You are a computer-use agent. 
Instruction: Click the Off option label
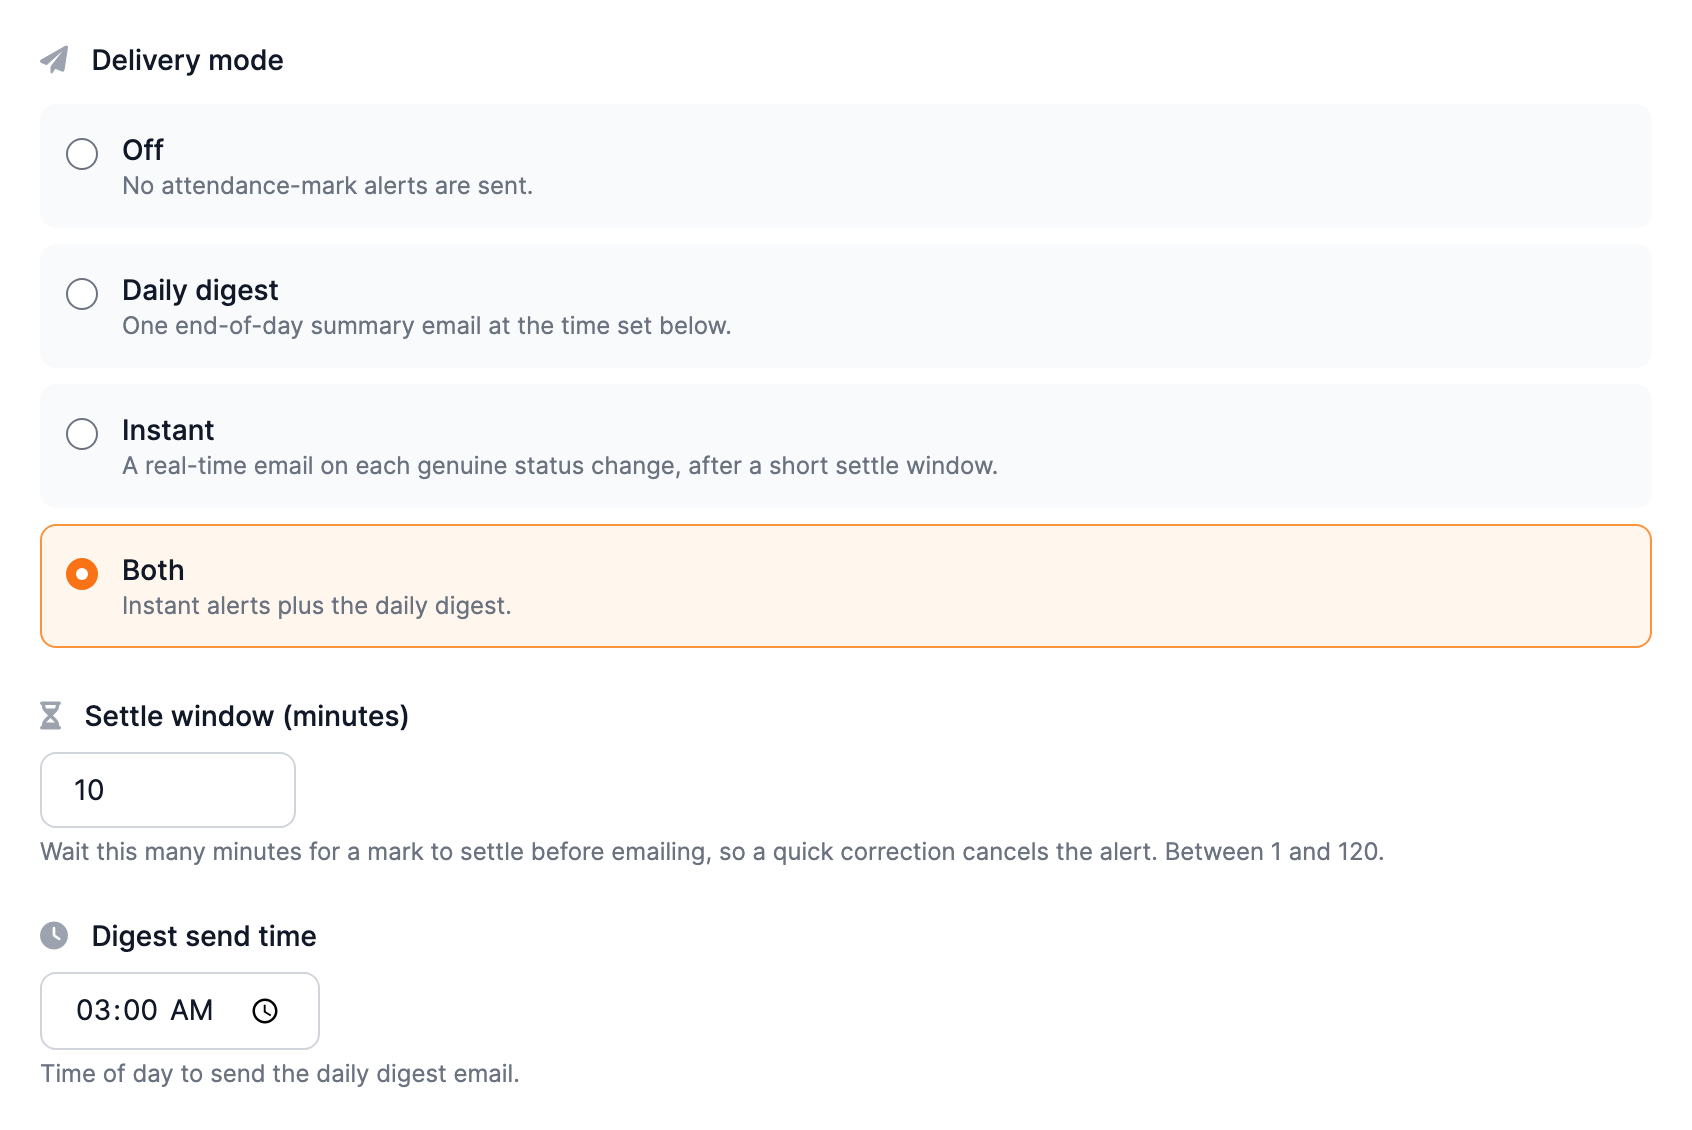(x=143, y=150)
